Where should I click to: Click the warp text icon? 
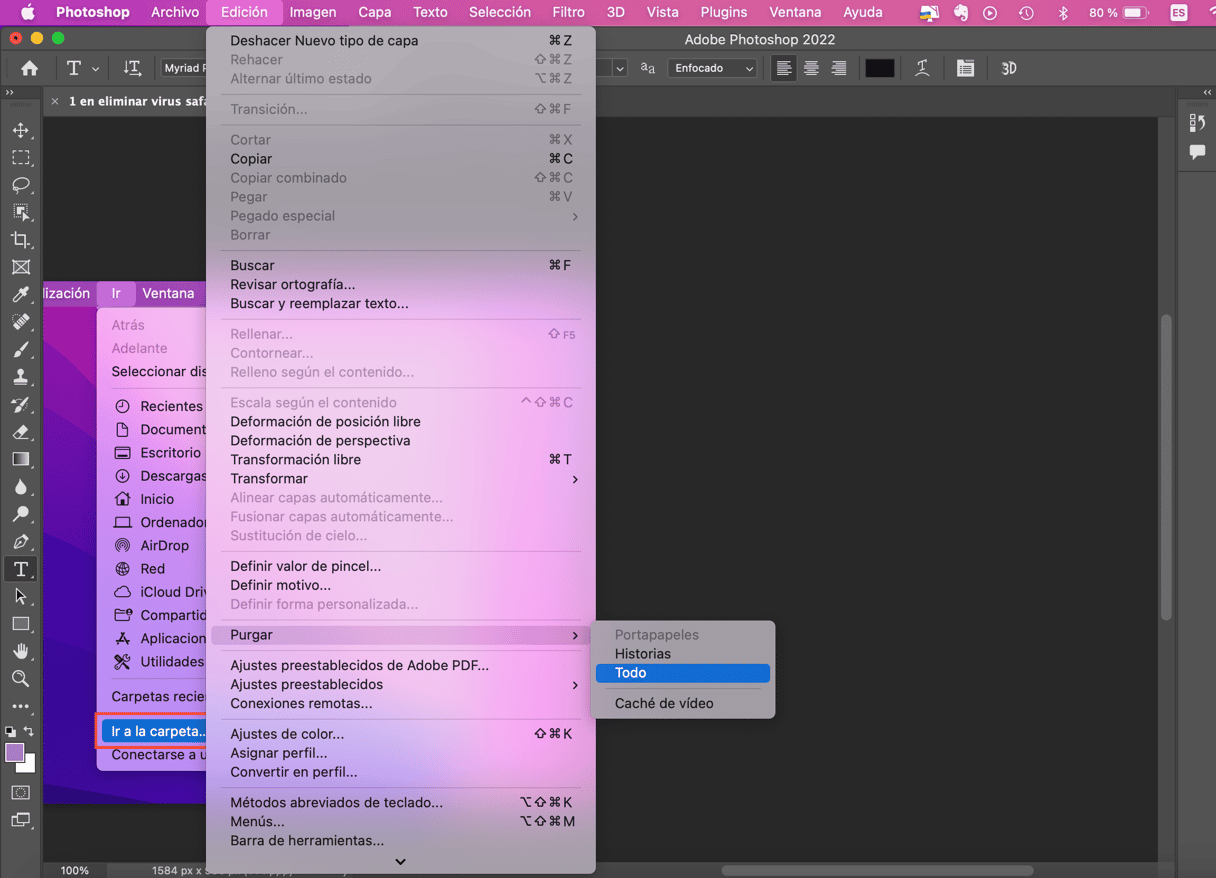922,68
